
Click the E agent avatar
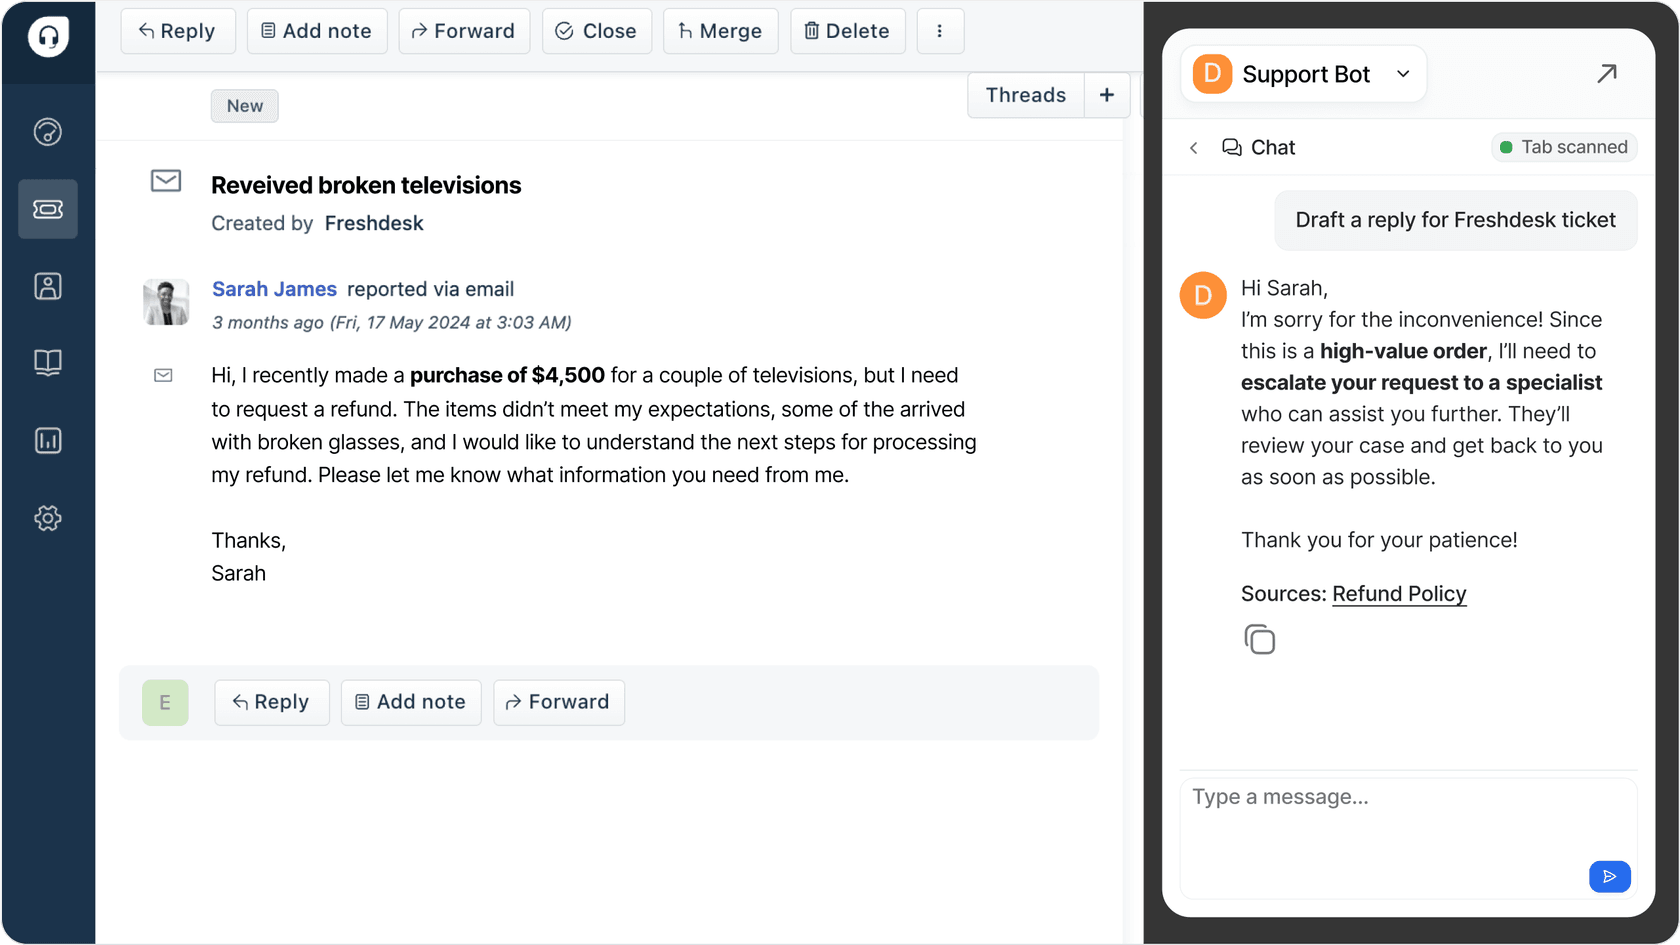pos(165,702)
